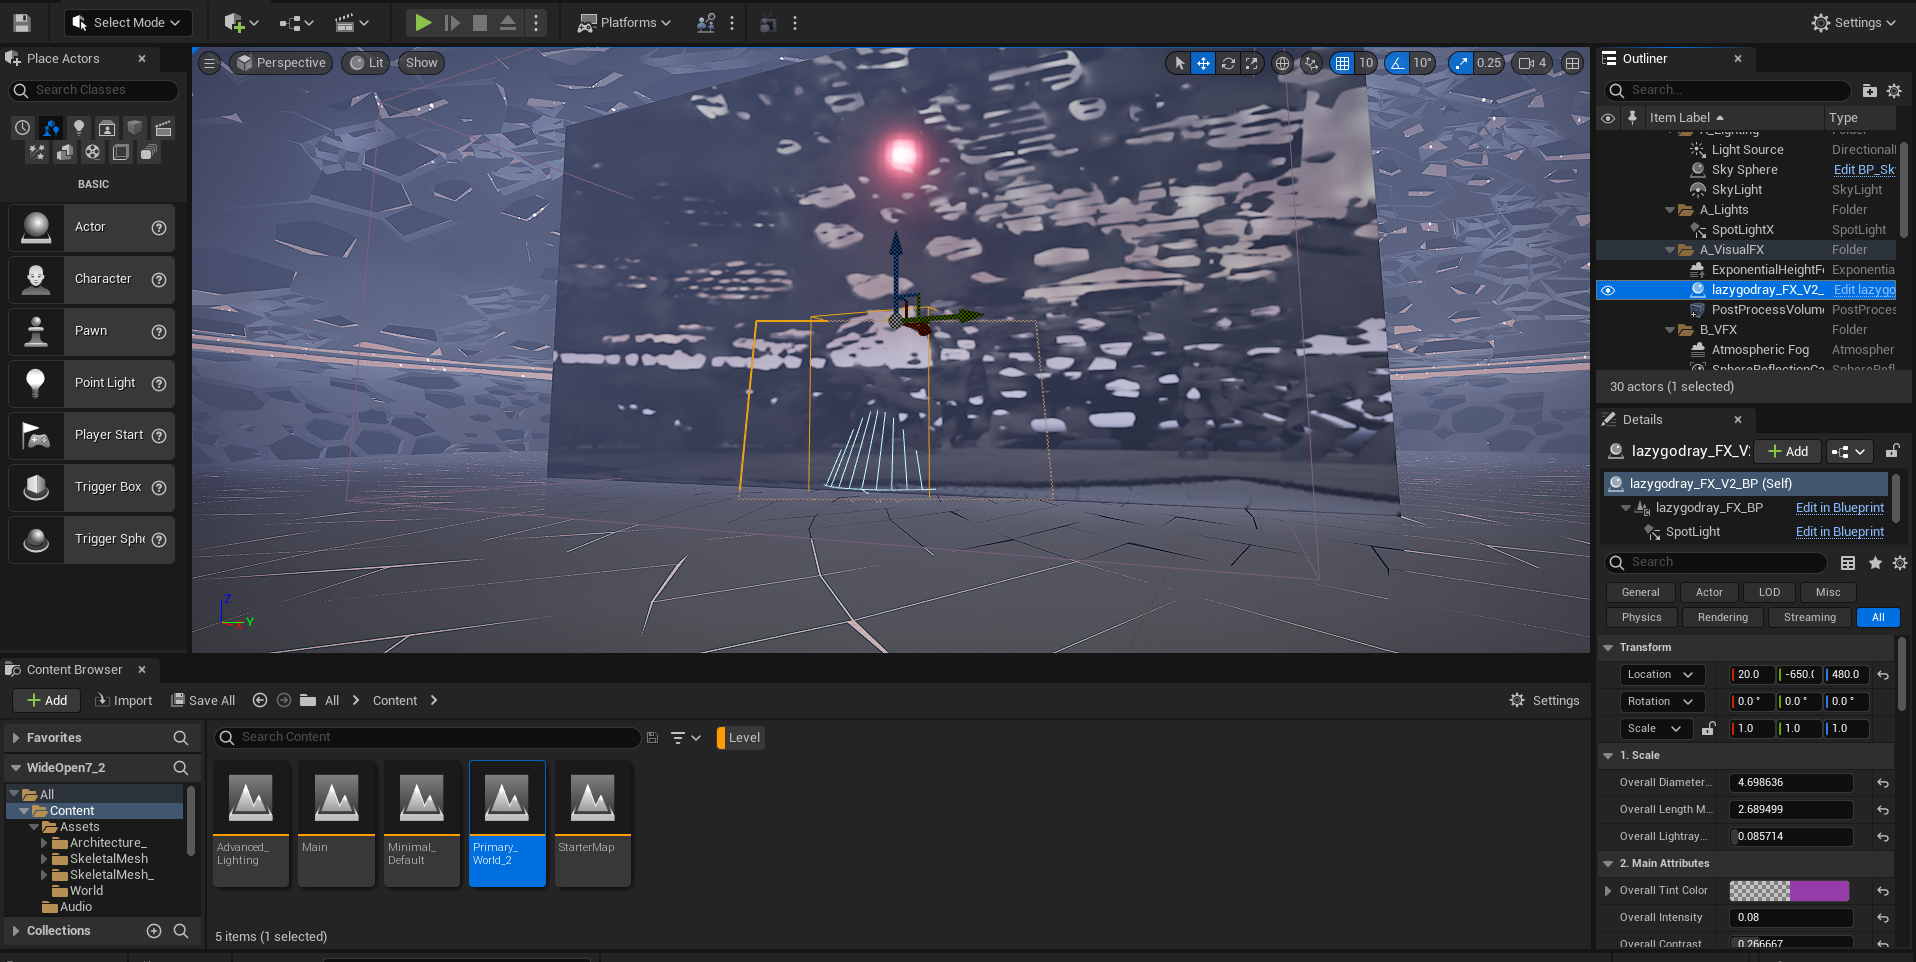
Task: Click Save All in Content Browser
Action: 203,701
